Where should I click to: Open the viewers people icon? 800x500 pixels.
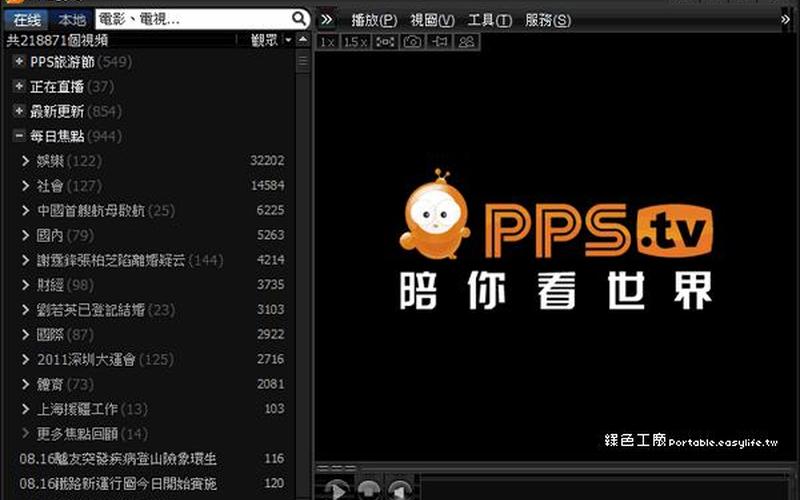tap(466, 42)
